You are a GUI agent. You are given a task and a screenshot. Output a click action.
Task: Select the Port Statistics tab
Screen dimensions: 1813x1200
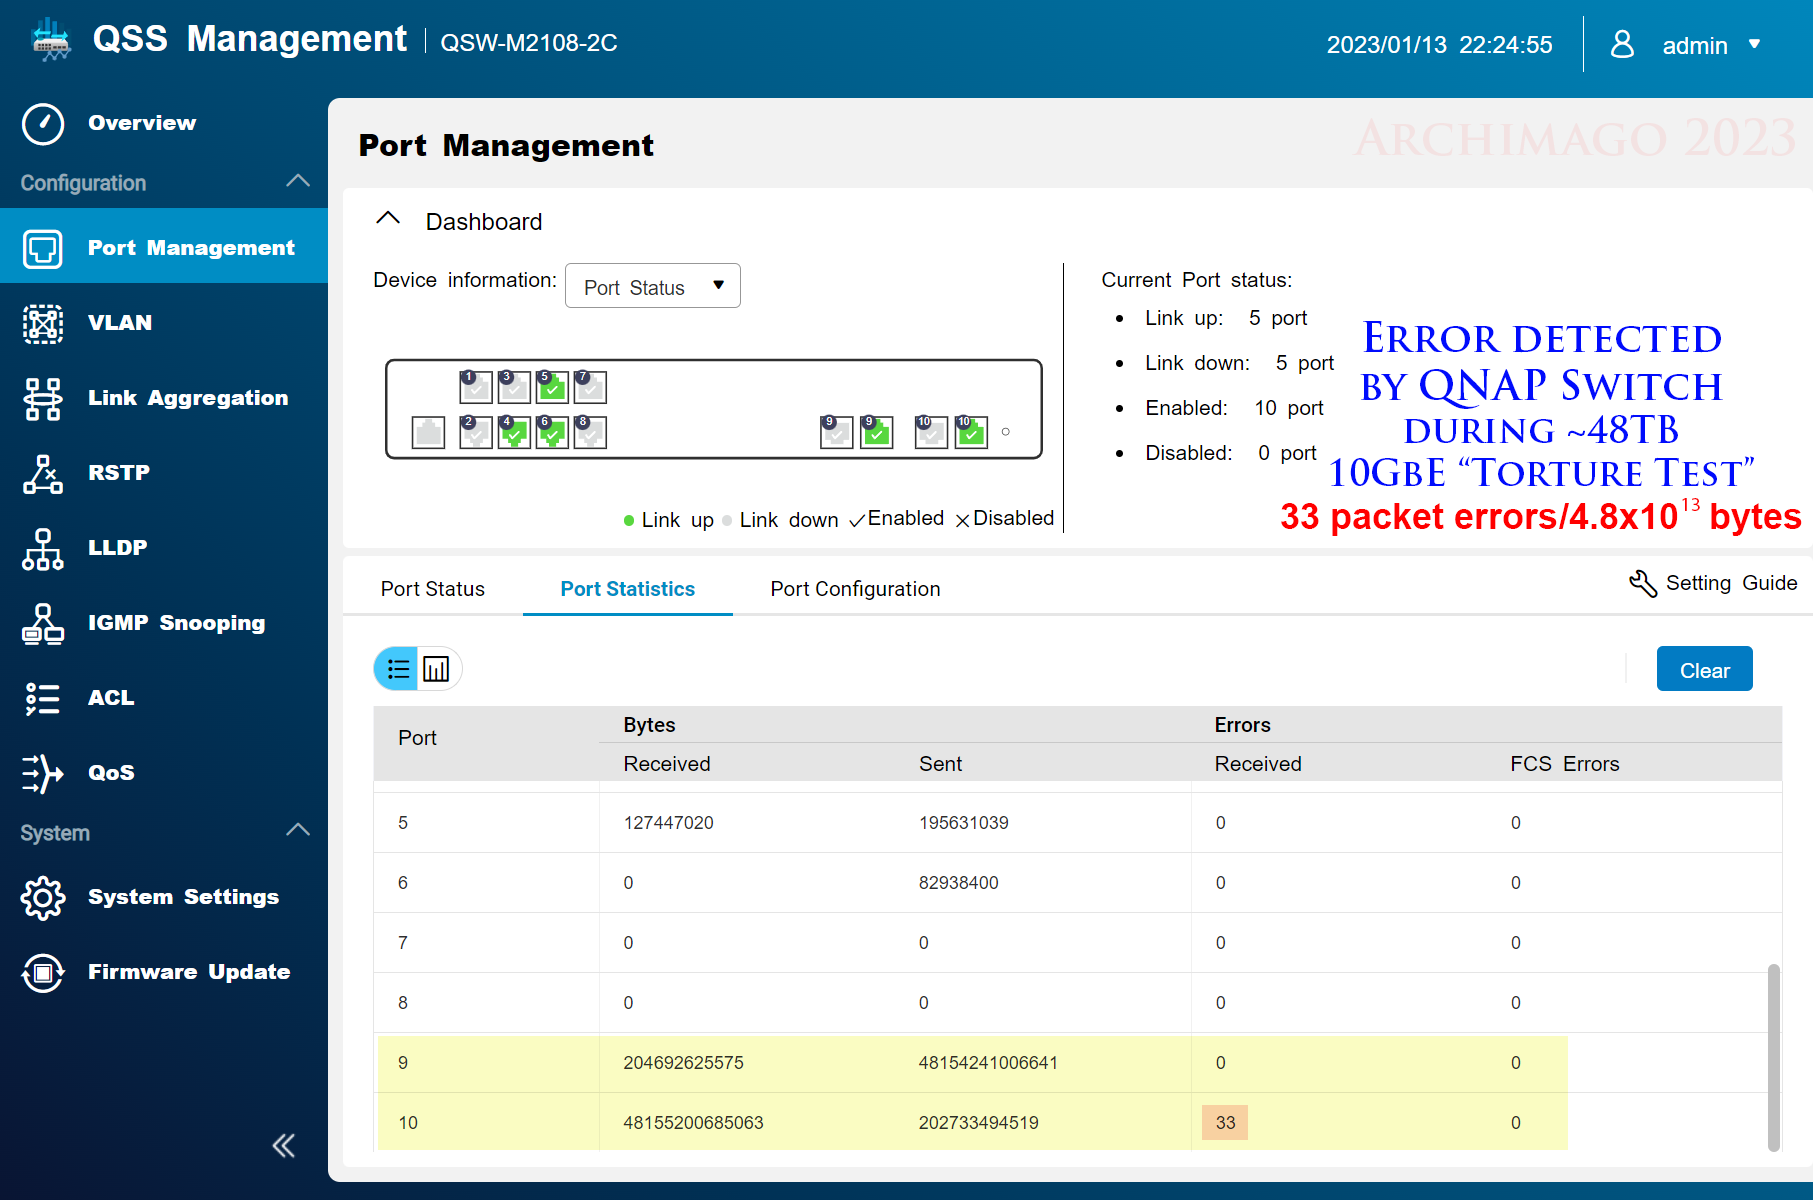628,589
